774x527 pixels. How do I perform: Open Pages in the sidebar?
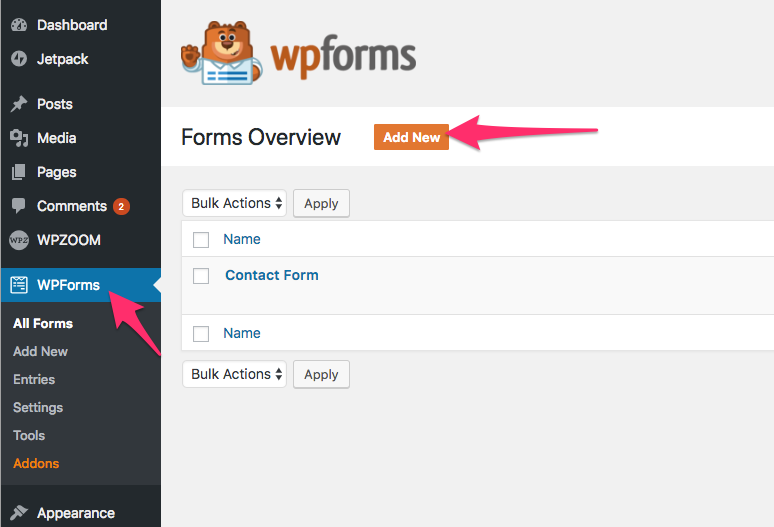coord(57,172)
